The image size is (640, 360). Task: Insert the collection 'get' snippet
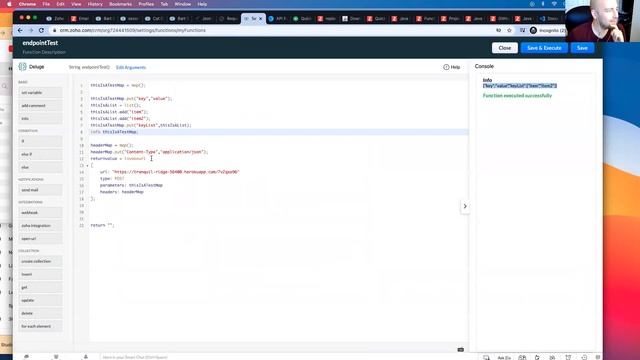(x=40, y=287)
